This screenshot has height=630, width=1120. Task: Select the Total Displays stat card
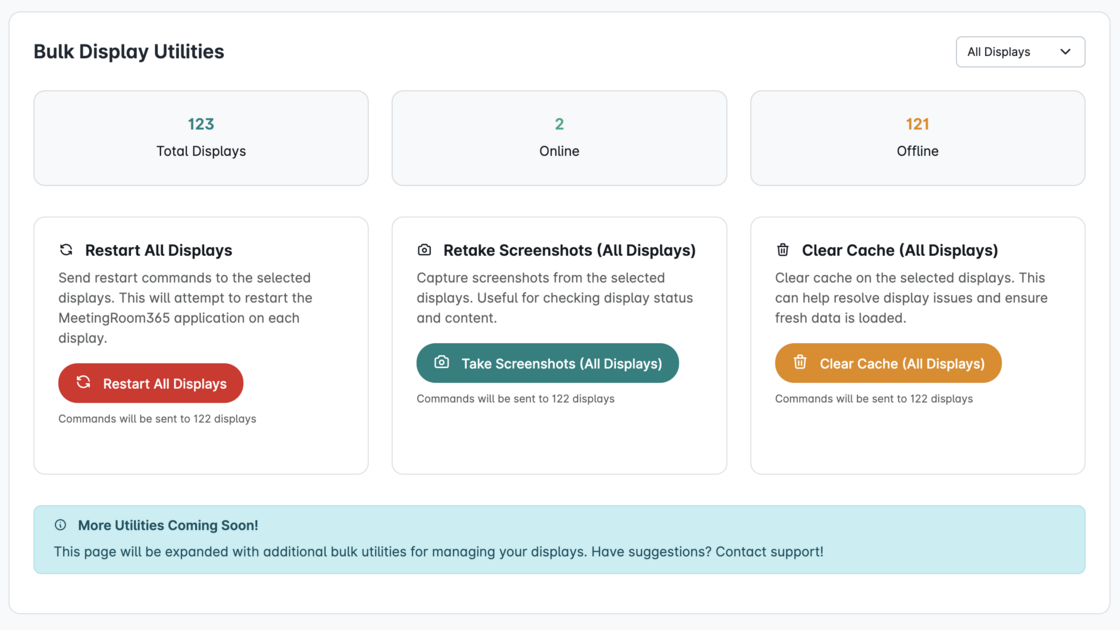(201, 138)
